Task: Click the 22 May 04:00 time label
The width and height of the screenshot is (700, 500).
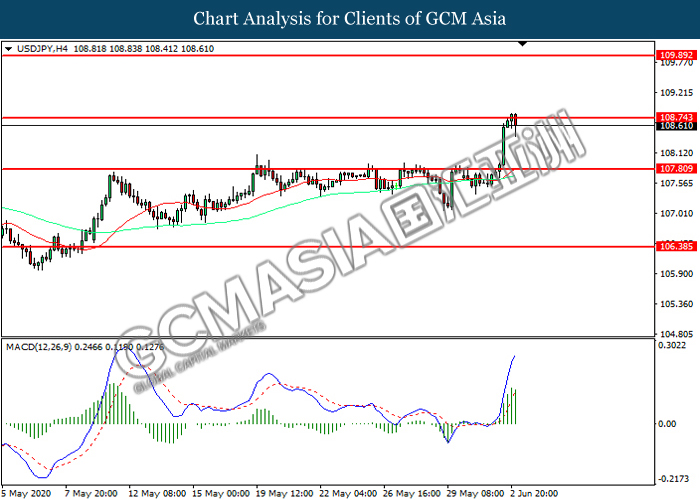Action: pos(349,493)
